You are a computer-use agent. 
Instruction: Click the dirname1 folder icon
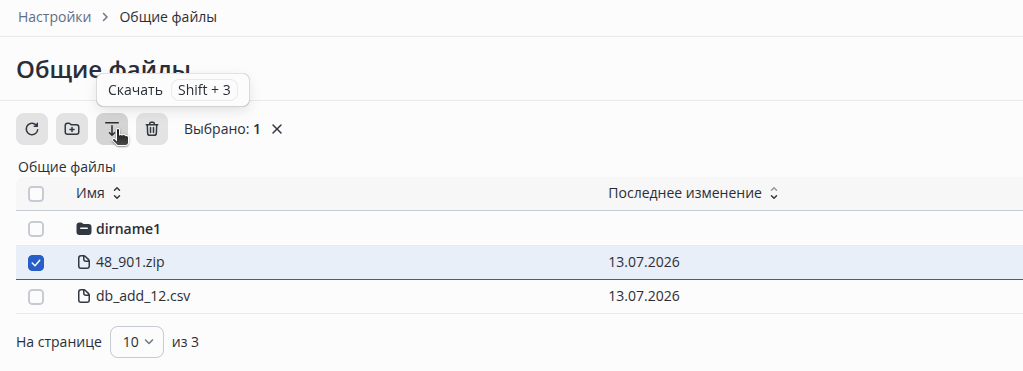(84, 229)
